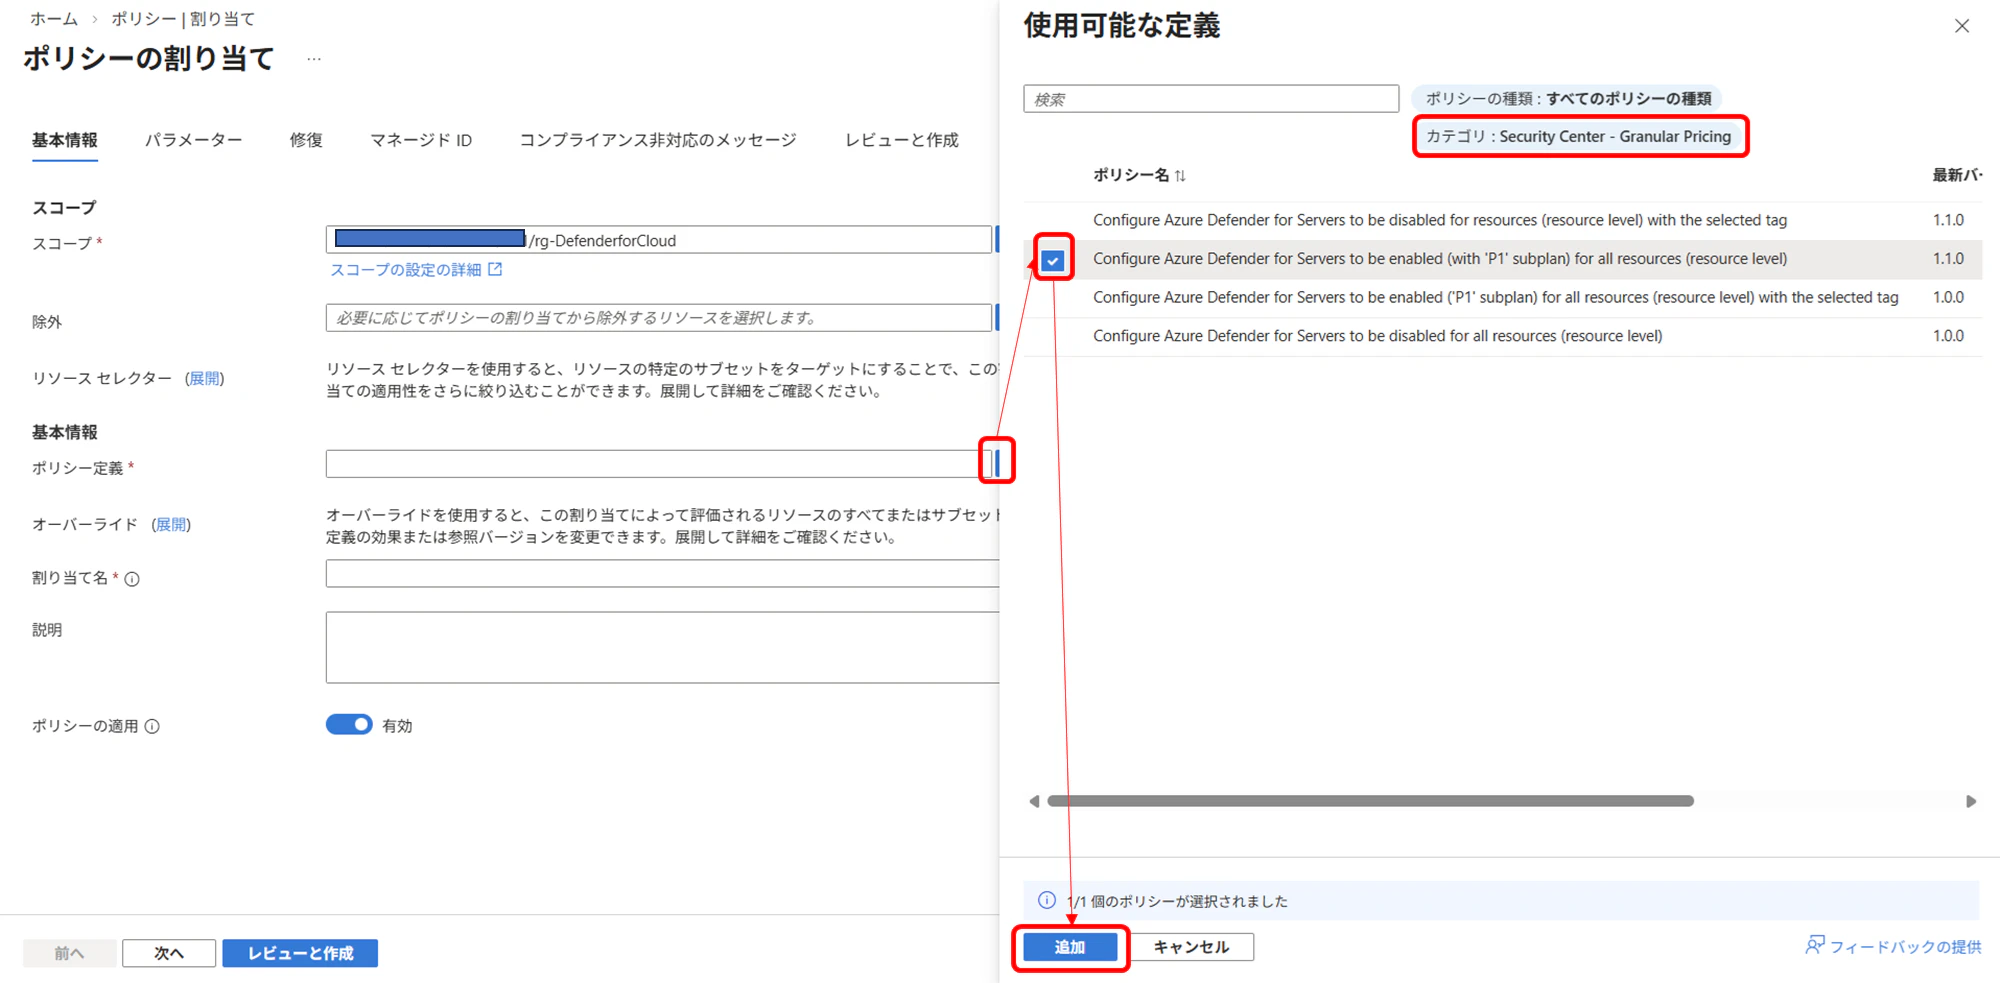This screenshot has width=2000, height=983.
Task: Open the レビューと作成 tab
Action: [x=902, y=140]
